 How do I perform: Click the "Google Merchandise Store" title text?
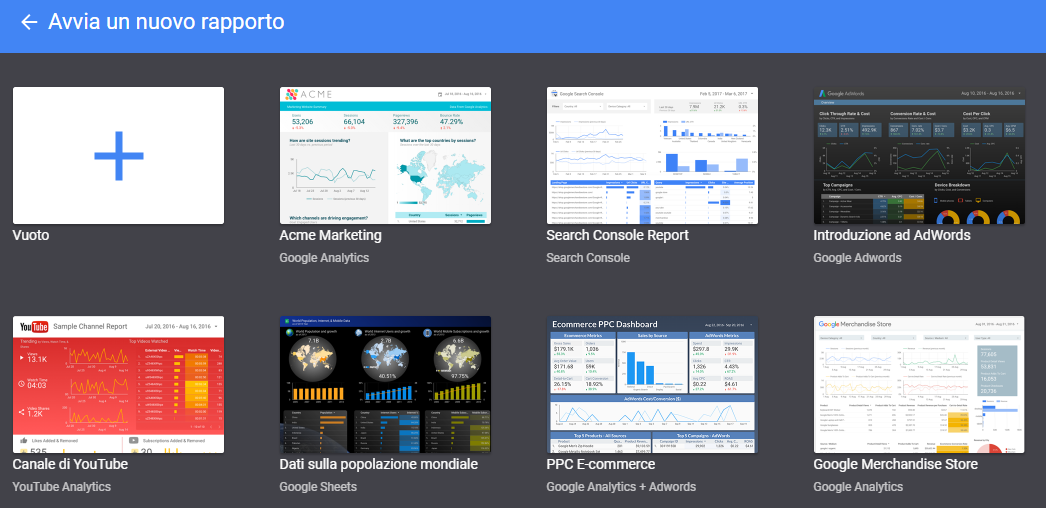(895, 465)
